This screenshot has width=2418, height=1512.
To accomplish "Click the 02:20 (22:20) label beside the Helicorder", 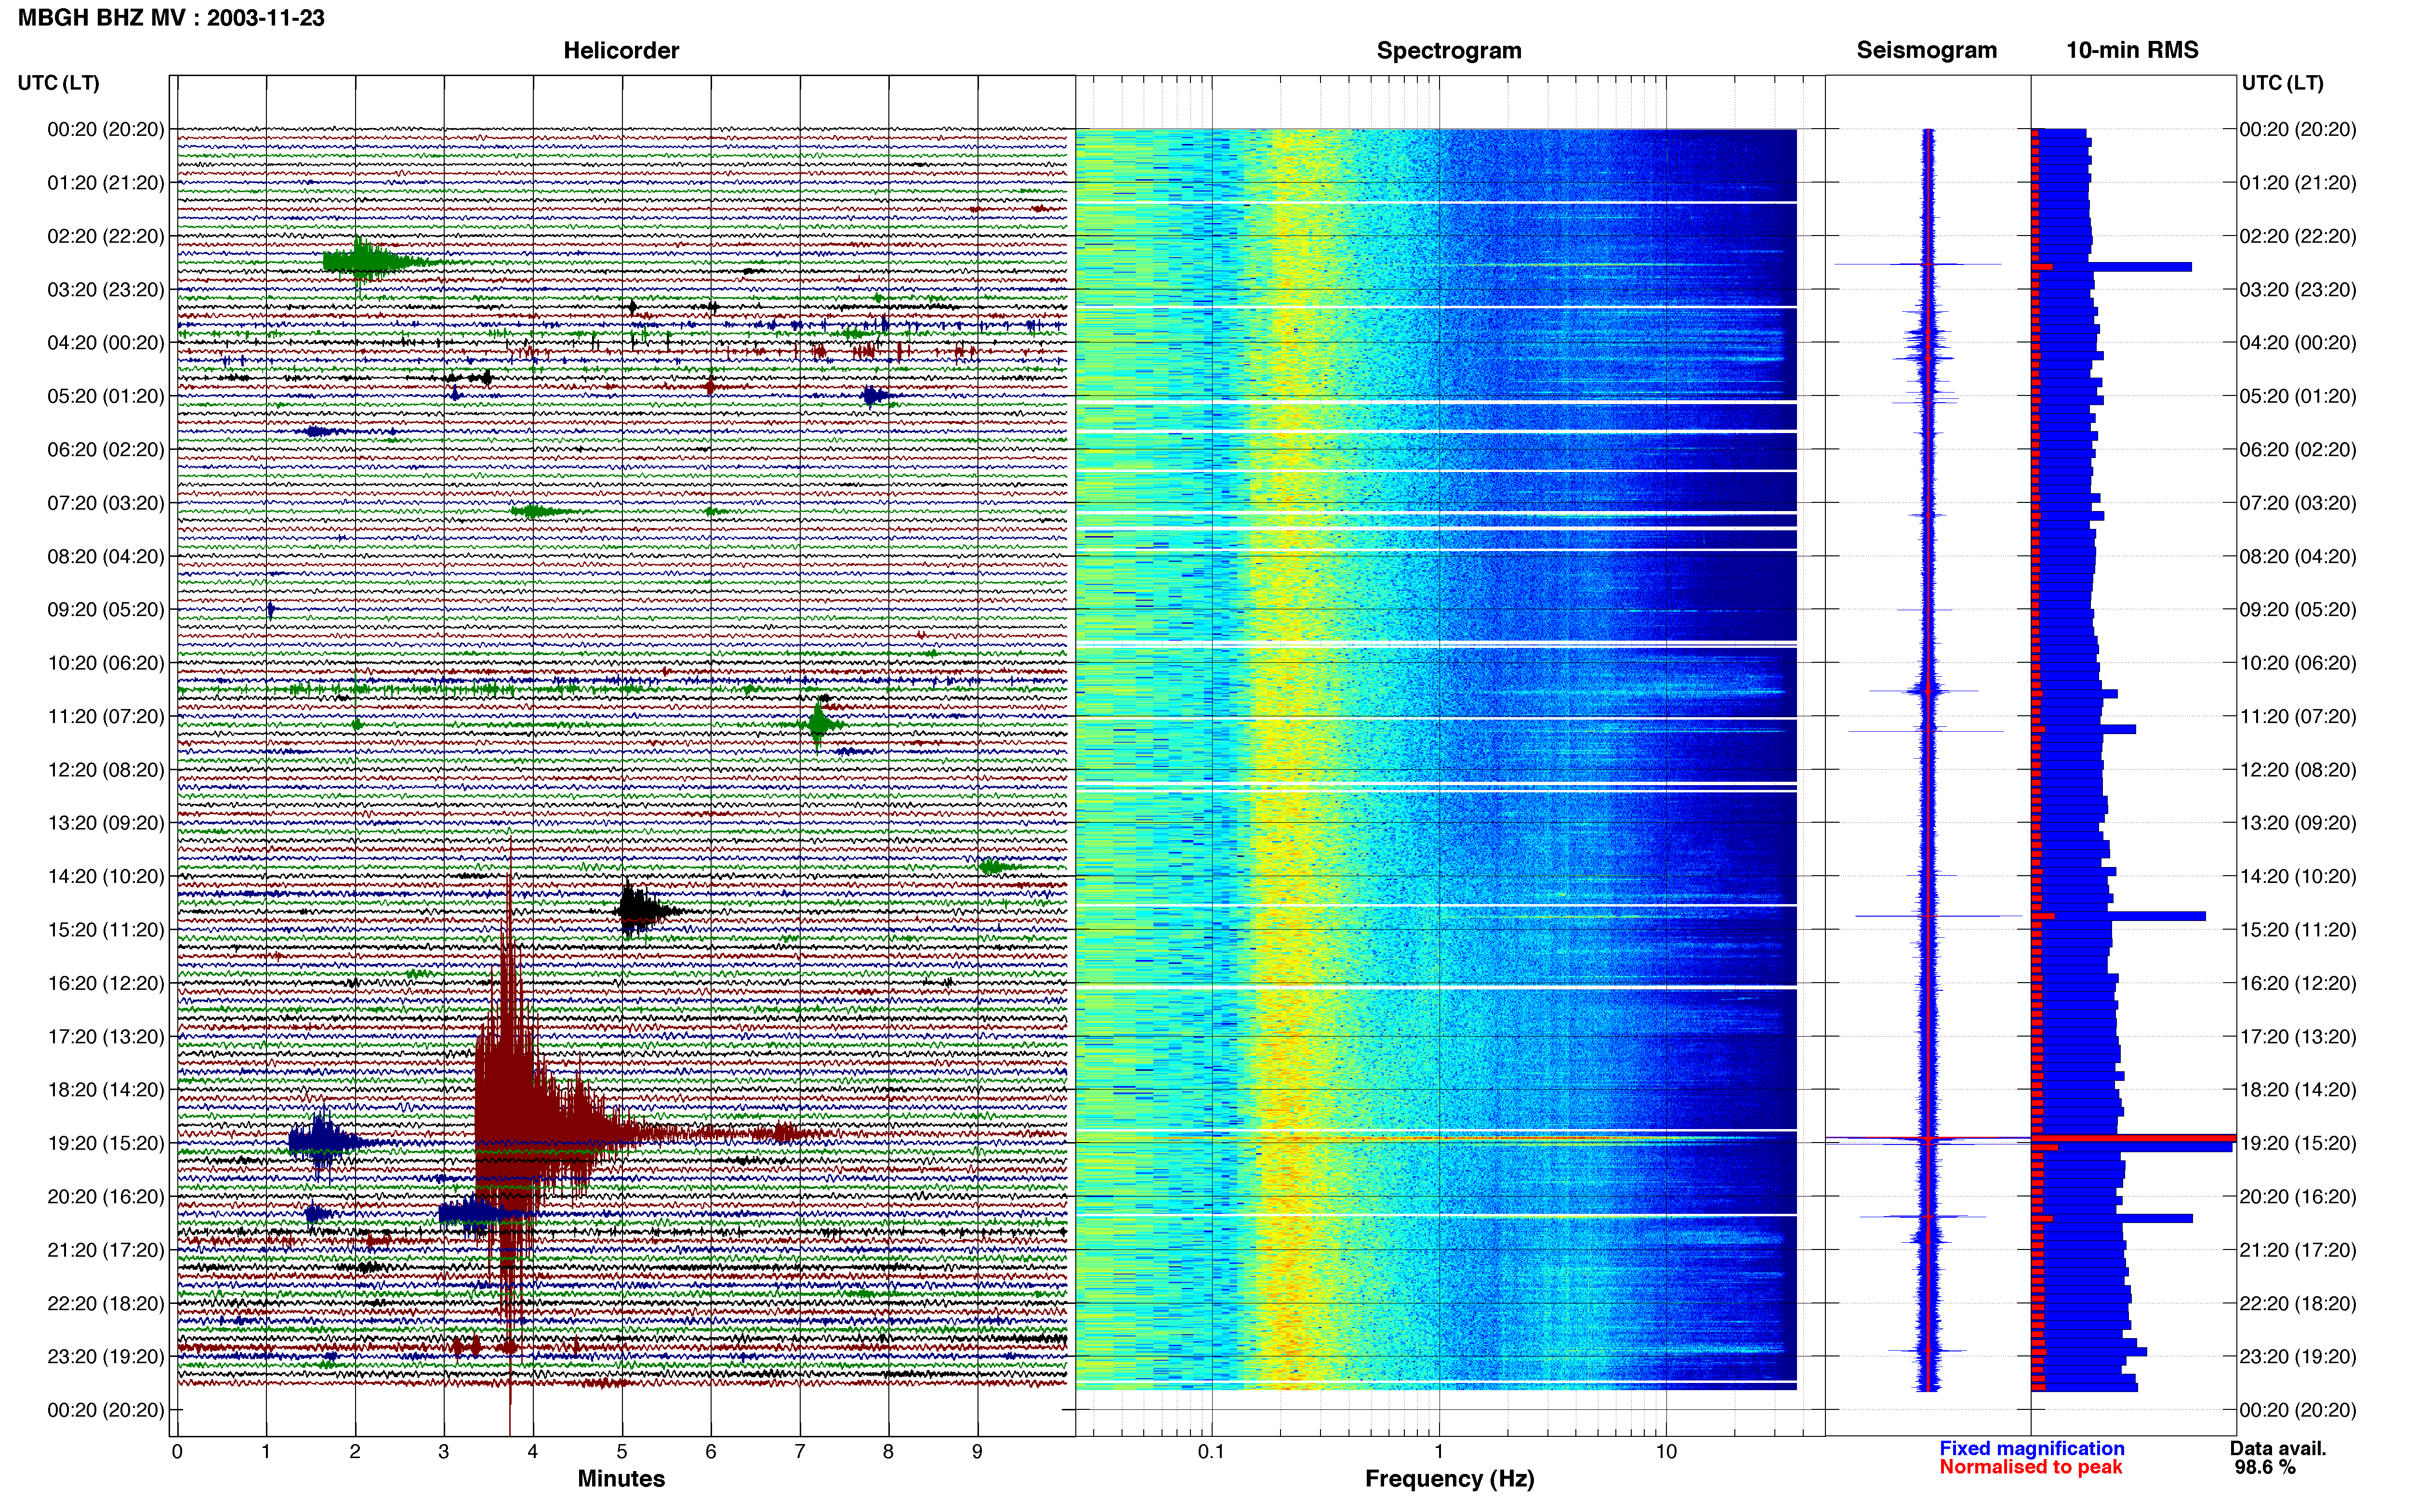I will click(x=106, y=236).
